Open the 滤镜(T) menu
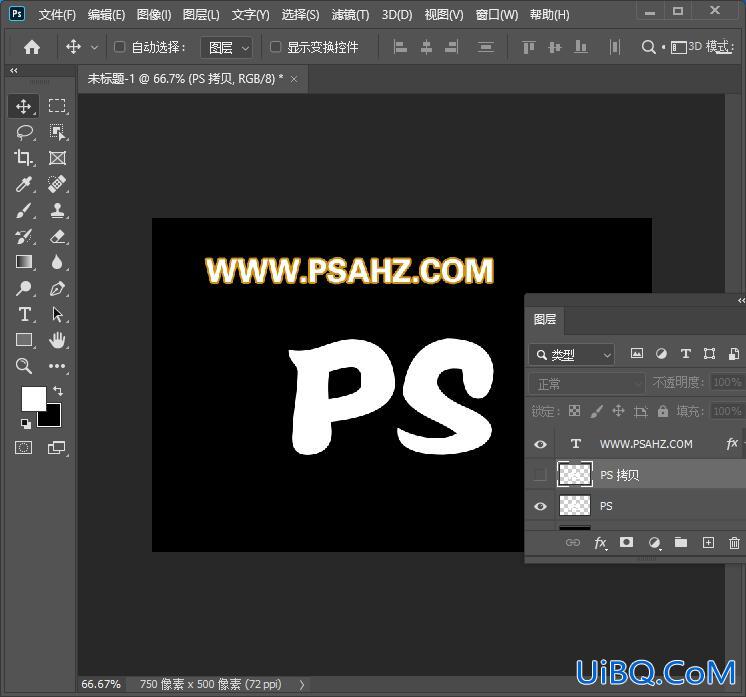746x697 pixels. click(350, 15)
